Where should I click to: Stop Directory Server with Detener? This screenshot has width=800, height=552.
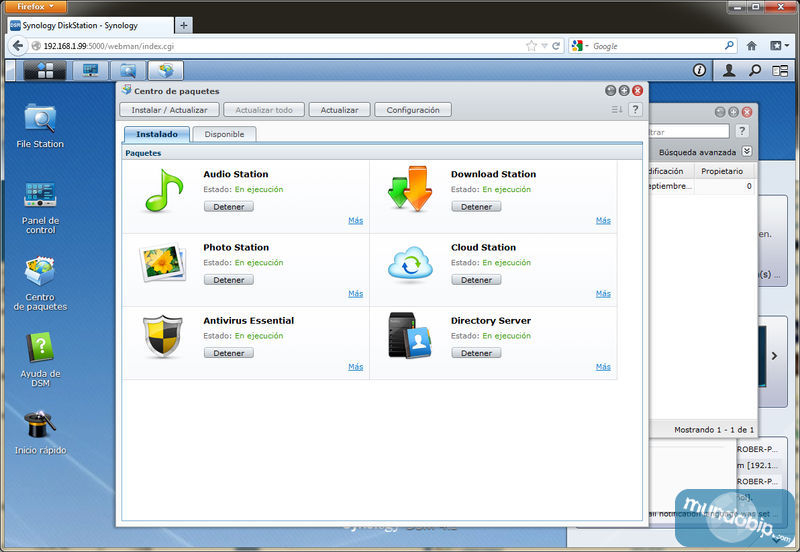tap(476, 353)
